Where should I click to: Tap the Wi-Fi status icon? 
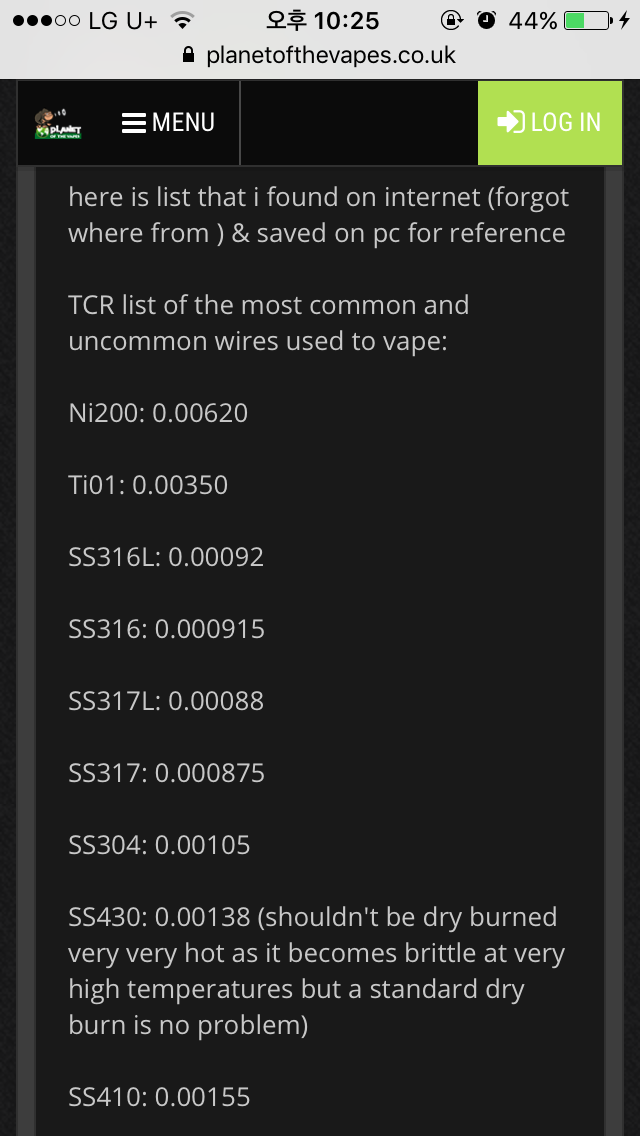184,21
